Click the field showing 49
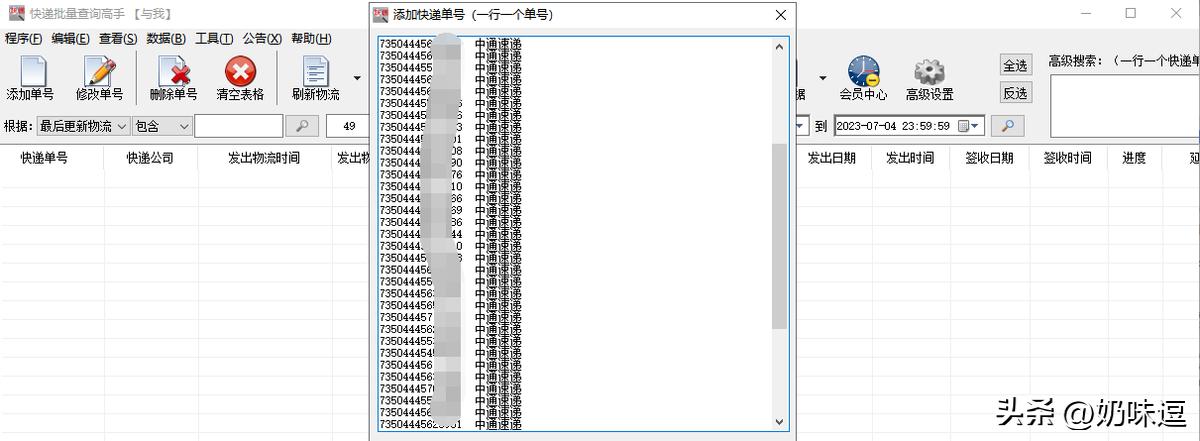 tap(348, 126)
